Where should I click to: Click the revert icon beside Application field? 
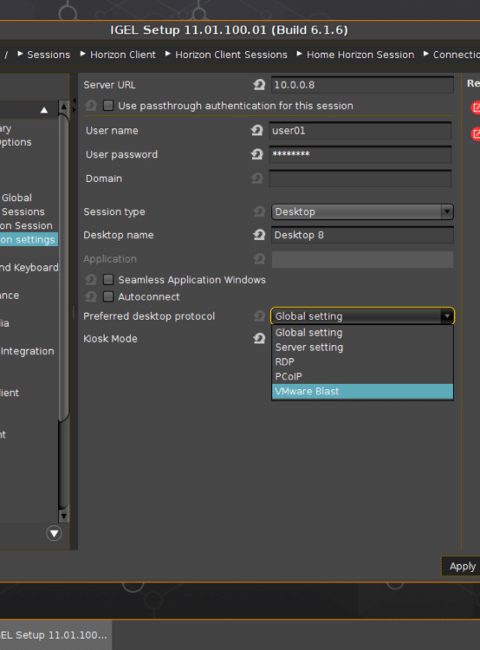click(259, 259)
